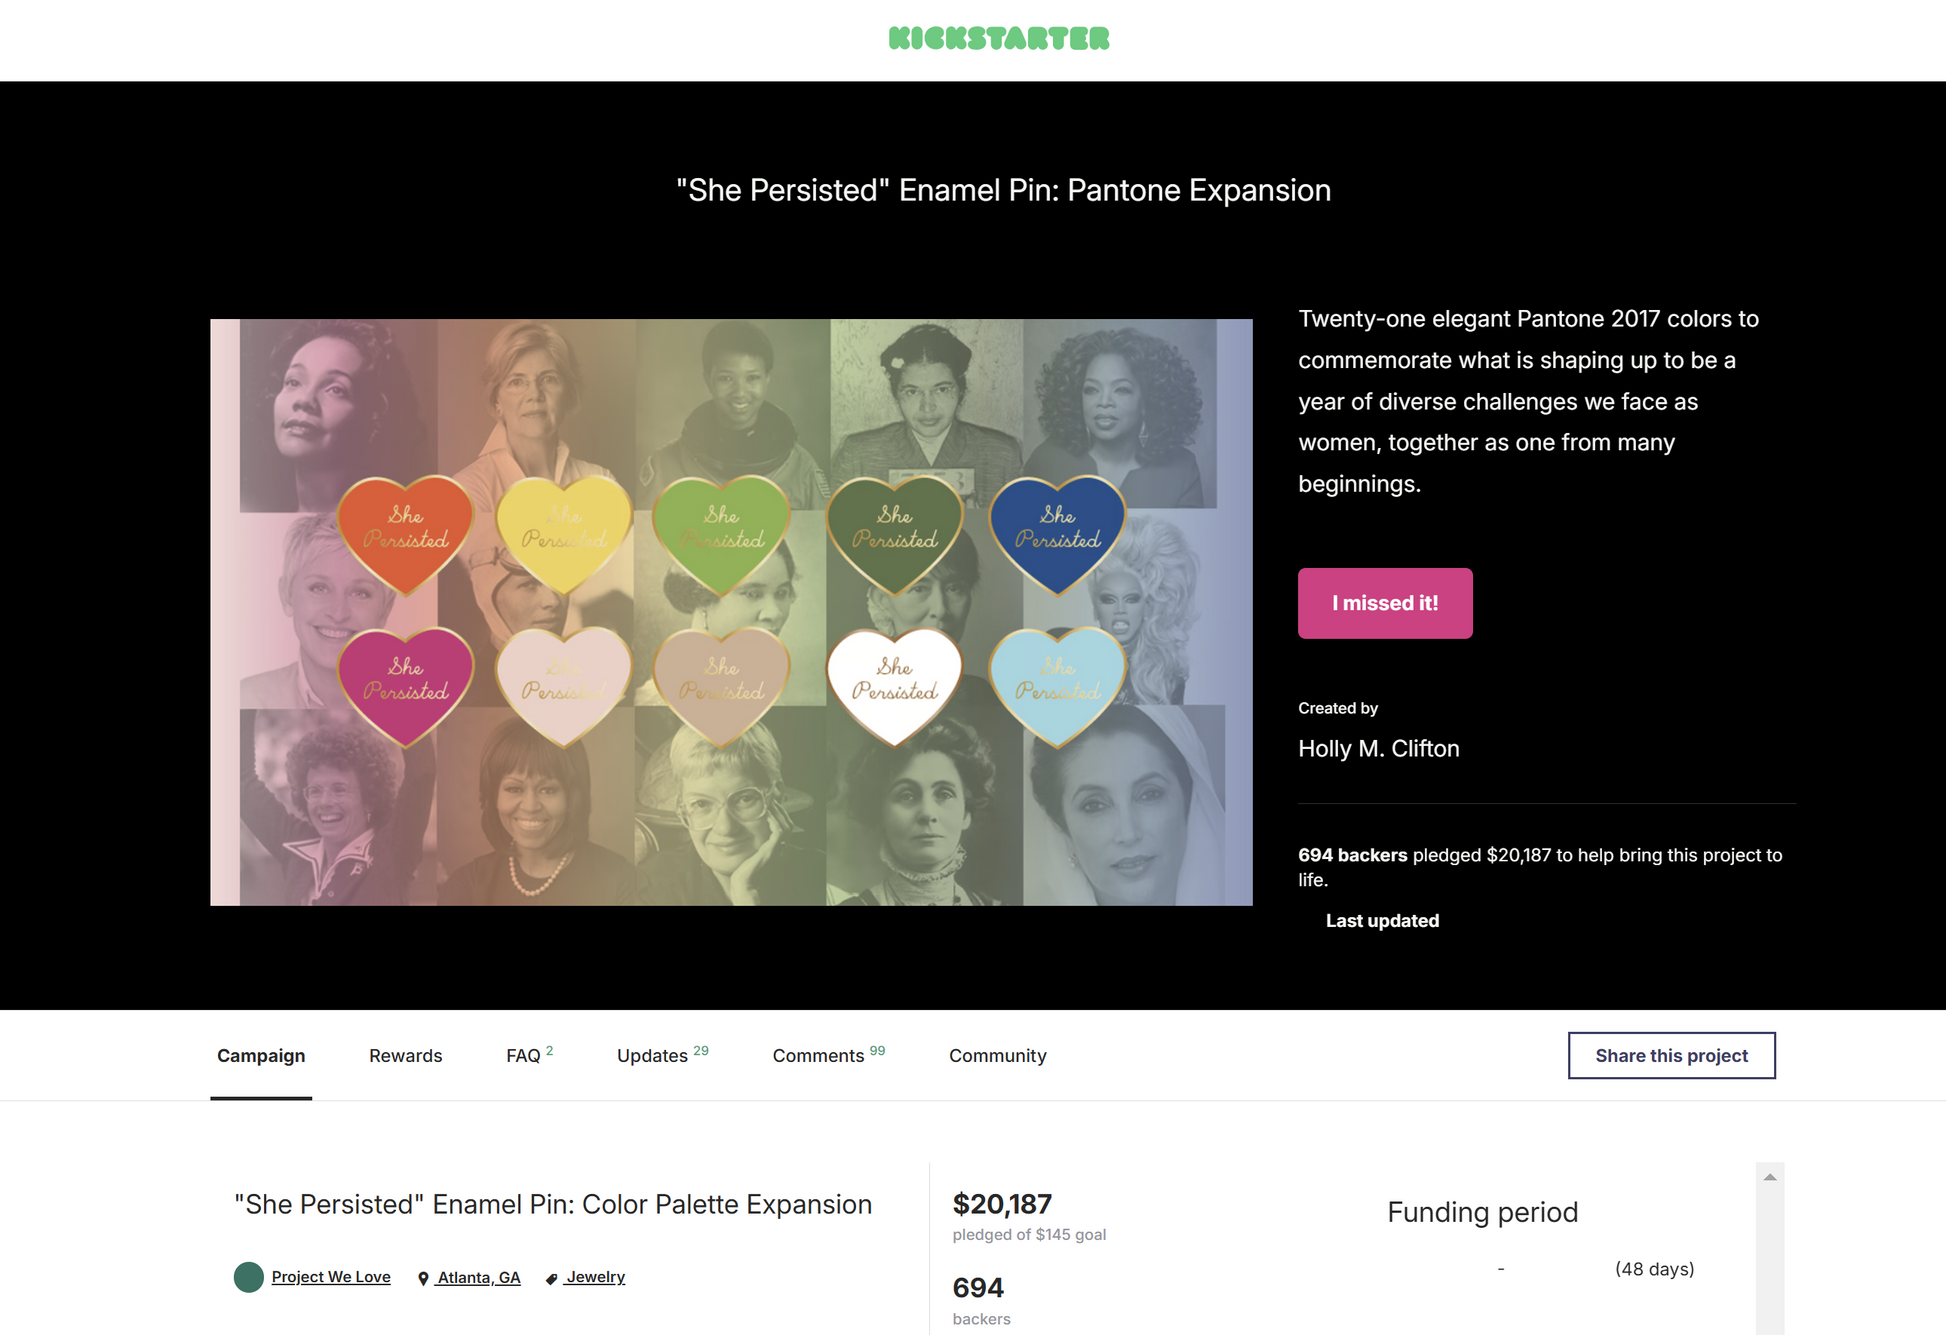Viewport: 1946px width, 1335px height.
Task: Click the Kickstarter logo
Action: (x=999, y=39)
